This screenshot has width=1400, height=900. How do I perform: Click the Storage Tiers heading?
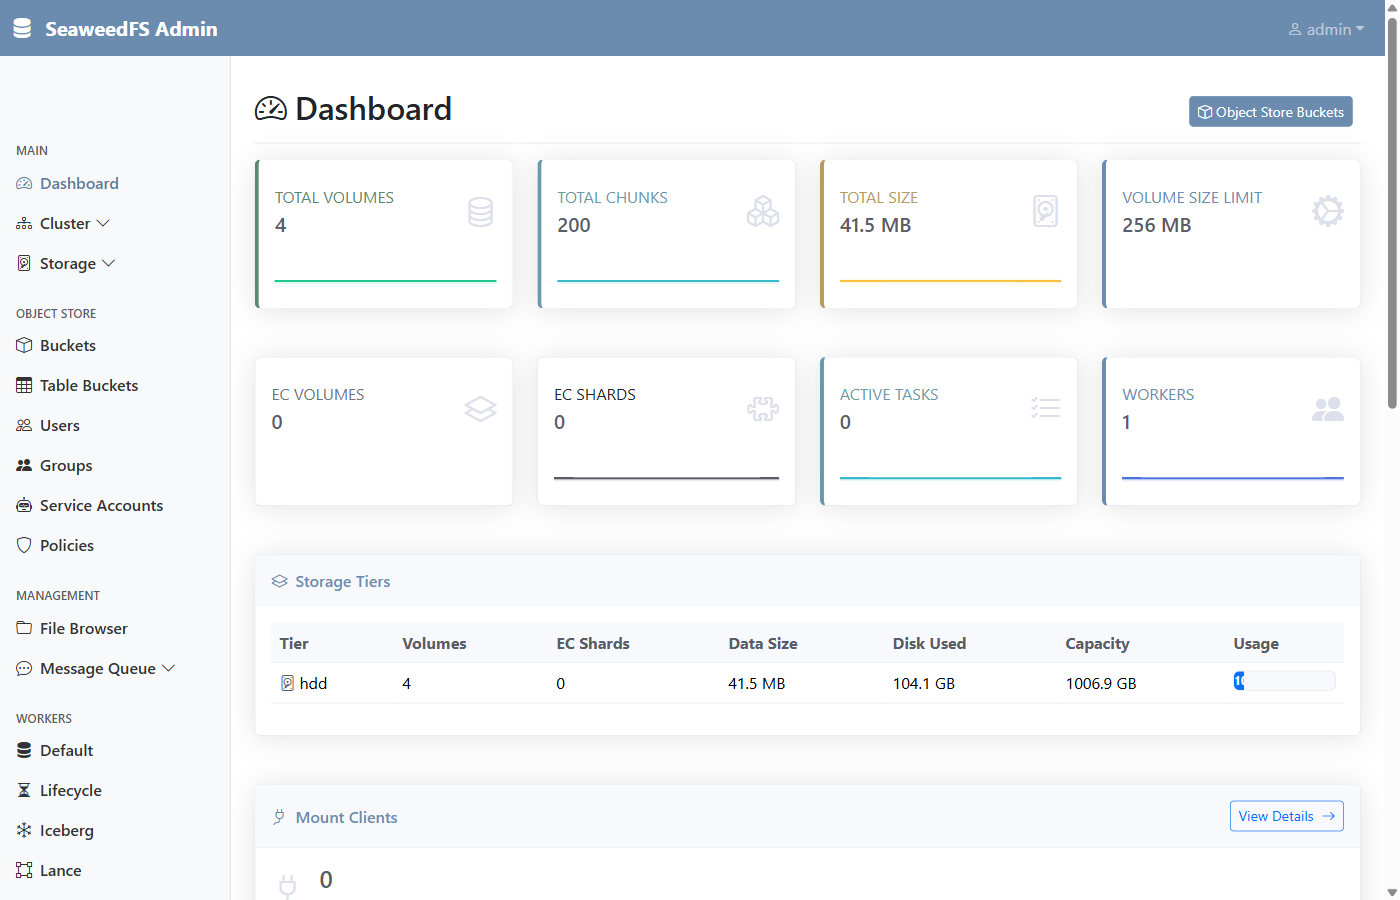tap(343, 582)
